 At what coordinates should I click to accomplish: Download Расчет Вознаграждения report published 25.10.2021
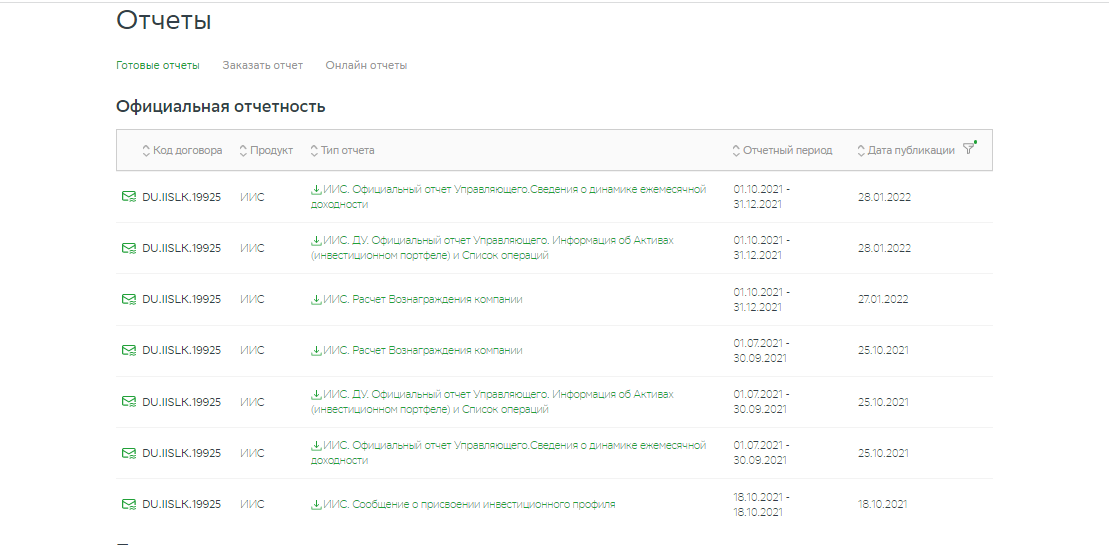417,350
